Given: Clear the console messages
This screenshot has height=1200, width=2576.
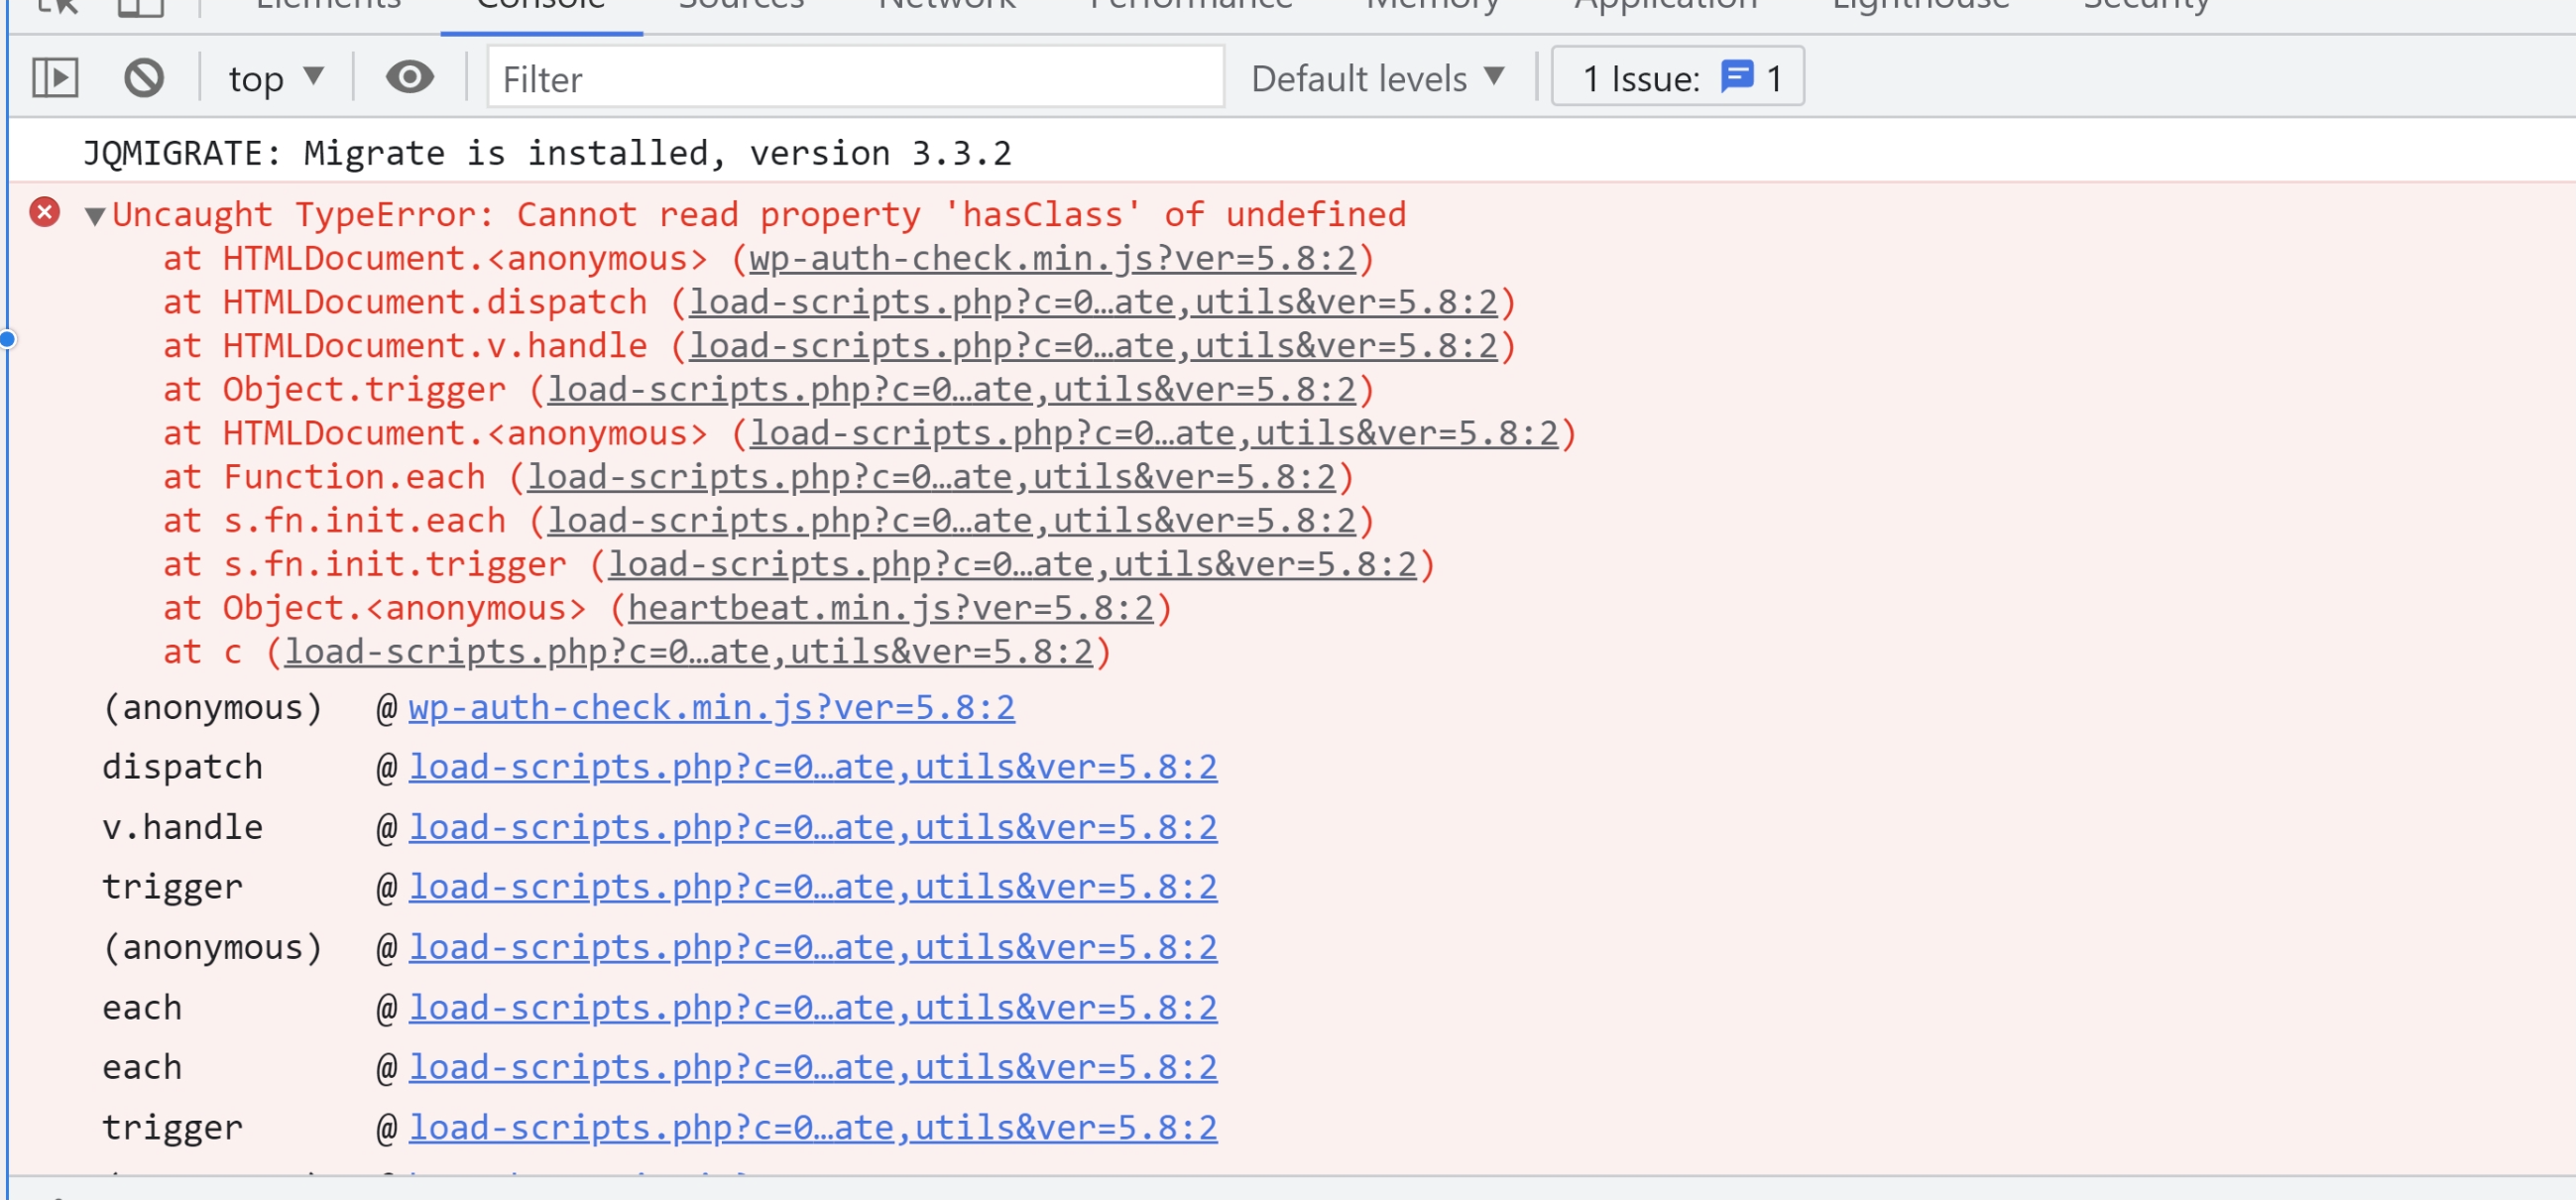Looking at the screenshot, I should 143,77.
